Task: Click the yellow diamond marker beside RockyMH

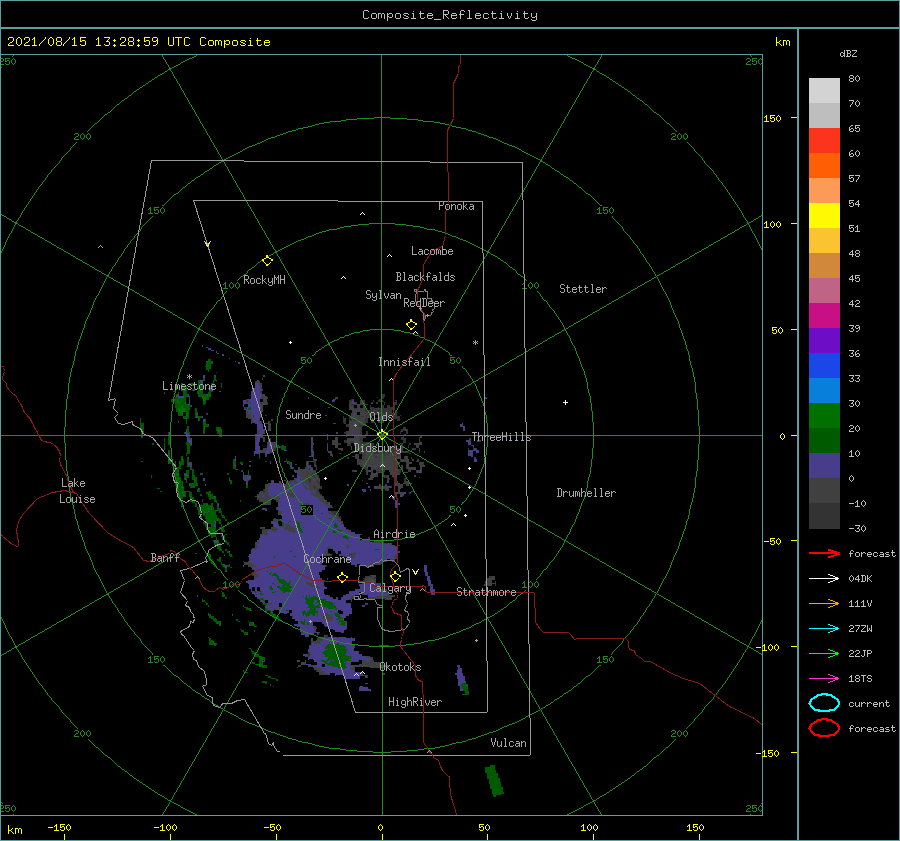Action: point(267,261)
